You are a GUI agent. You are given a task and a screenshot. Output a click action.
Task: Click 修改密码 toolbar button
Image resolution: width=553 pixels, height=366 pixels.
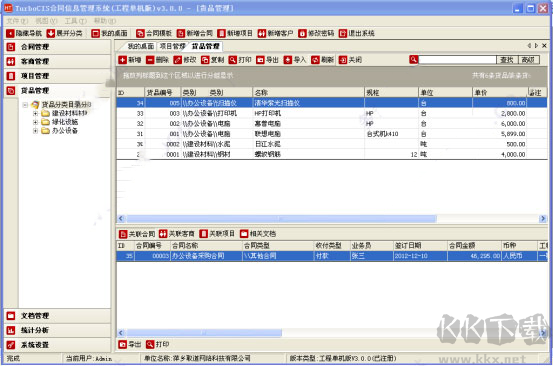316,33
